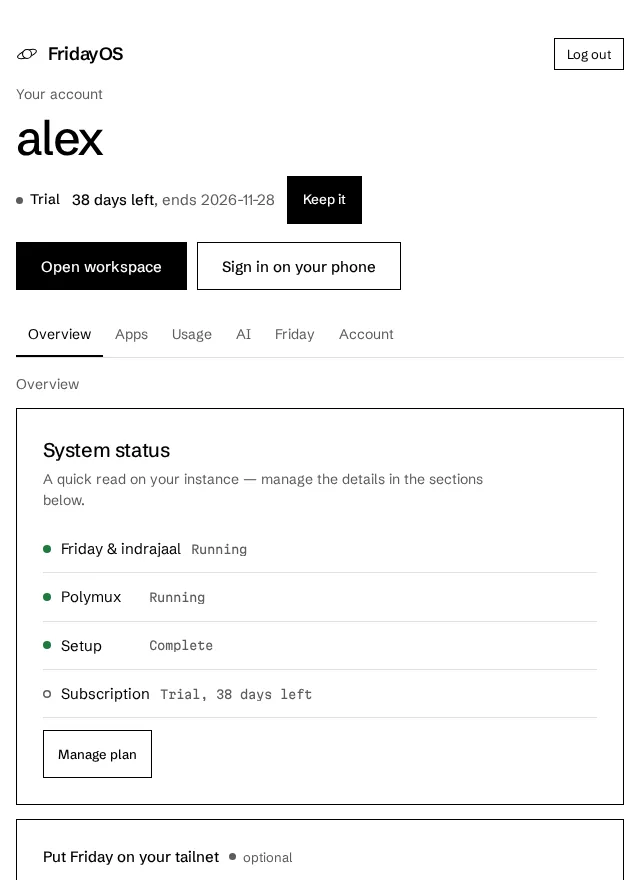Click the dot before optional label
This screenshot has width=640, height=880.
[x=232, y=856]
